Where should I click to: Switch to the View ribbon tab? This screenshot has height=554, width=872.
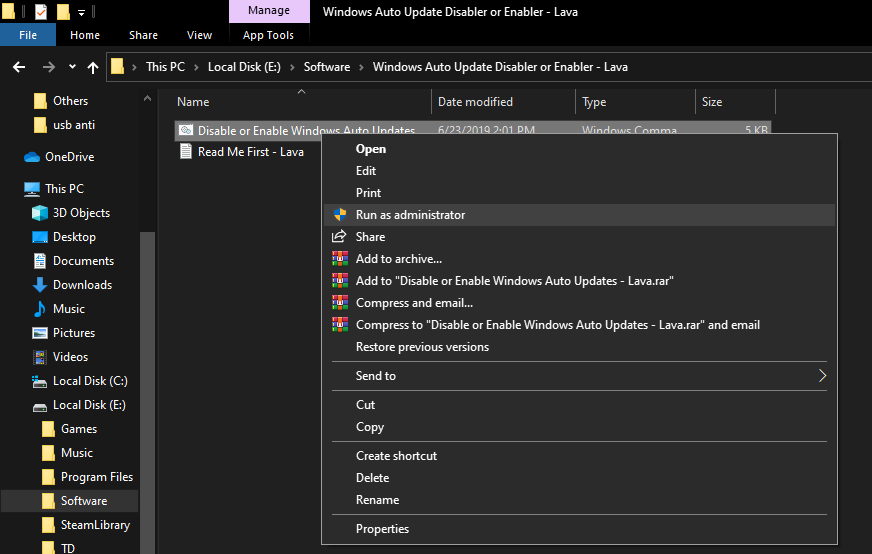[x=199, y=35]
